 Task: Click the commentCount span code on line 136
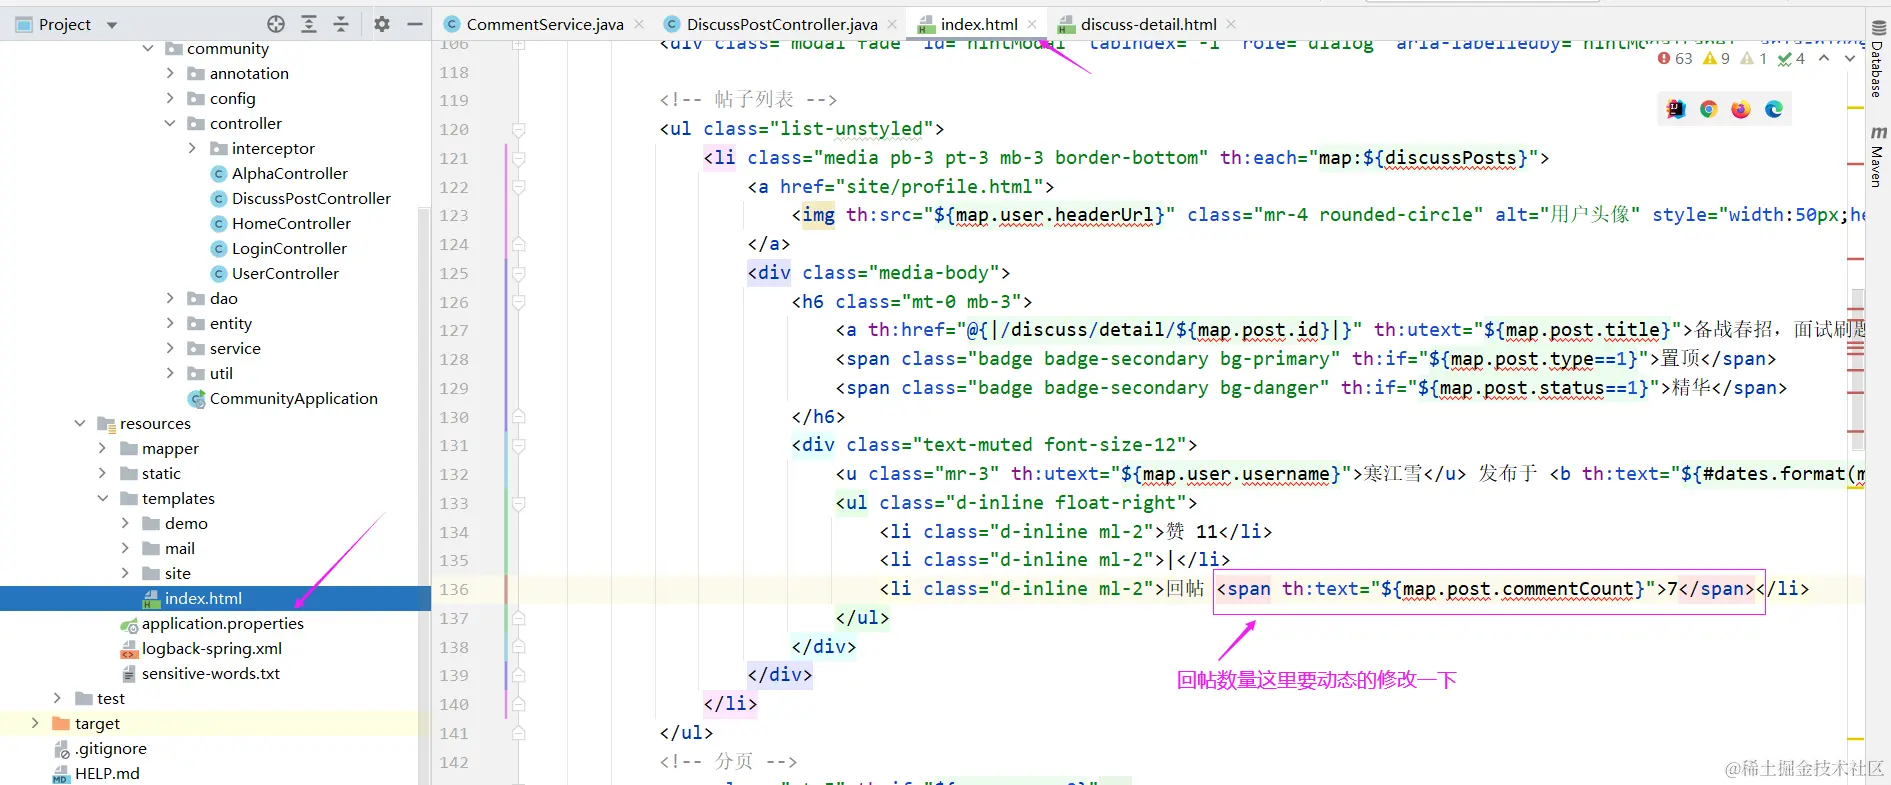(1485, 589)
